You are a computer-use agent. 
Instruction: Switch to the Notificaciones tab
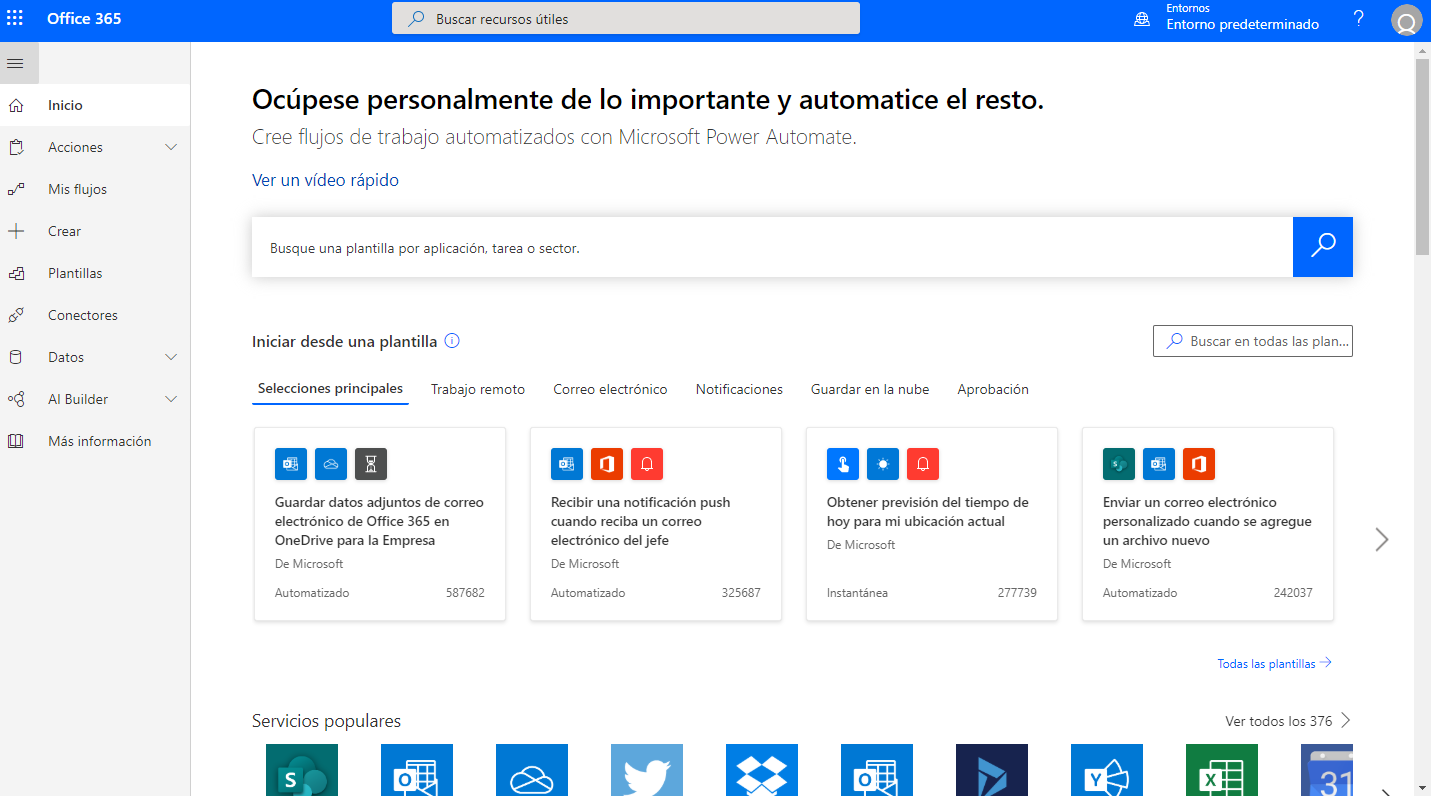coord(739,389)
